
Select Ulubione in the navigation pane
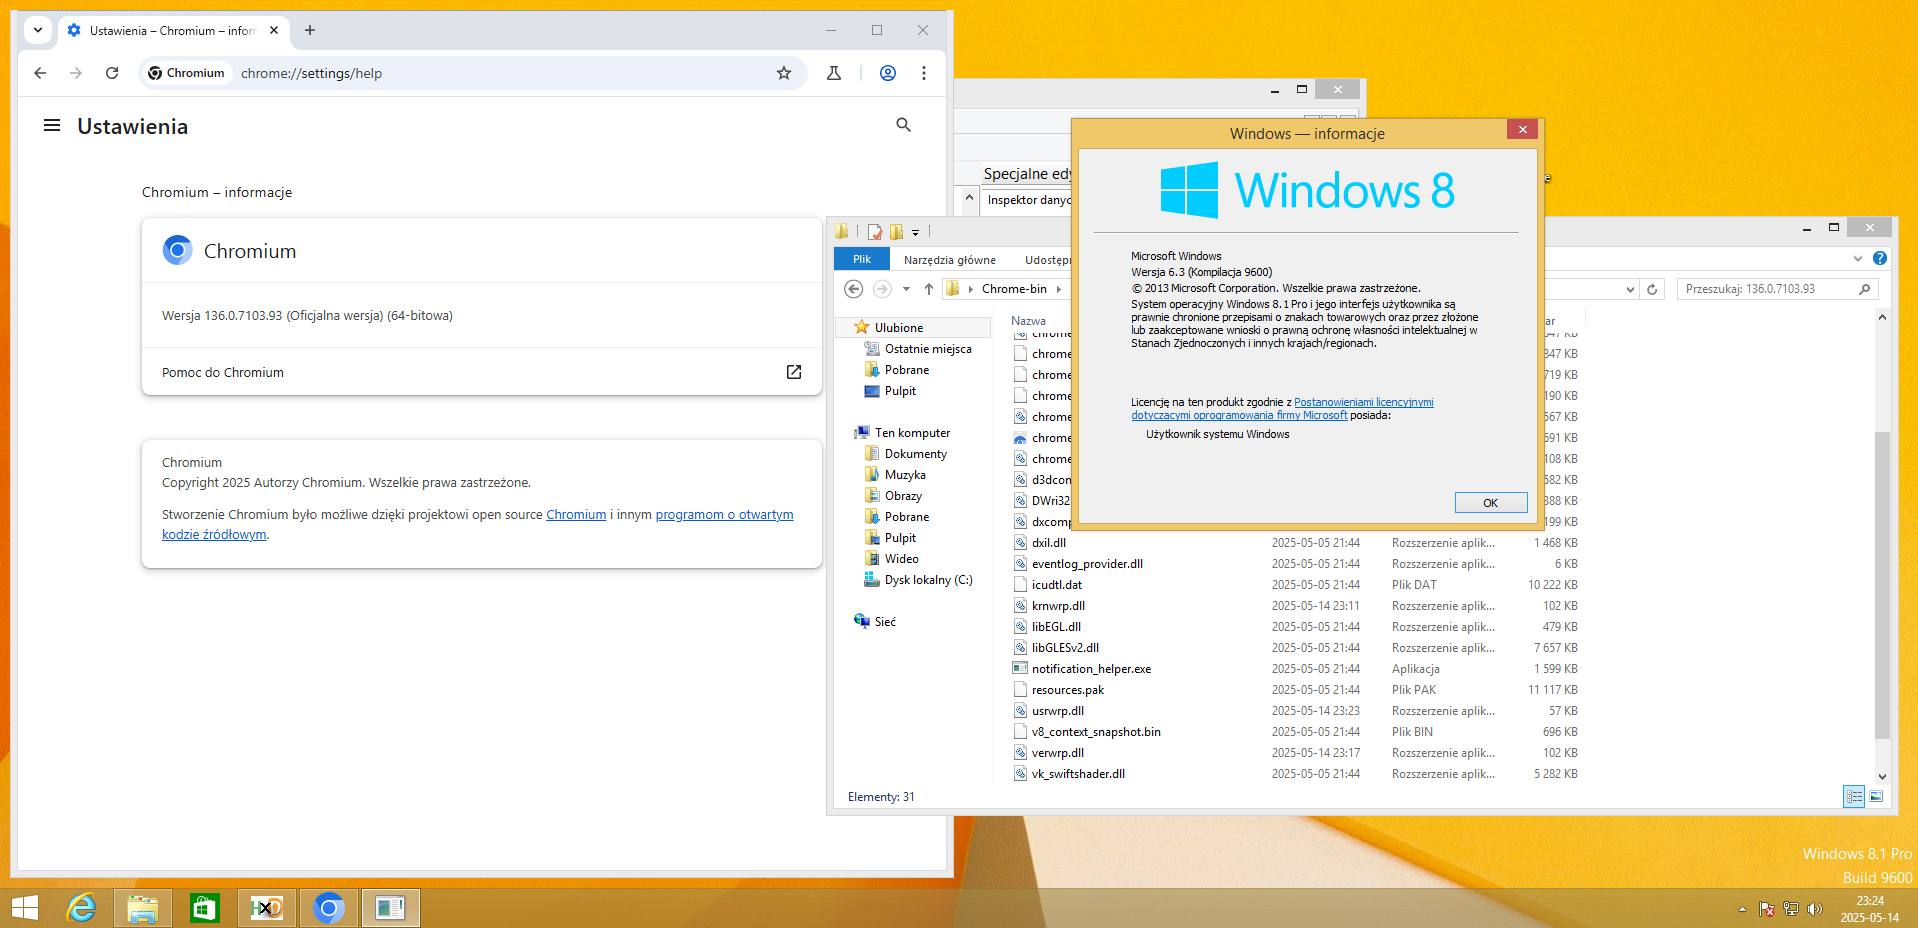click(x=899, y=328)
